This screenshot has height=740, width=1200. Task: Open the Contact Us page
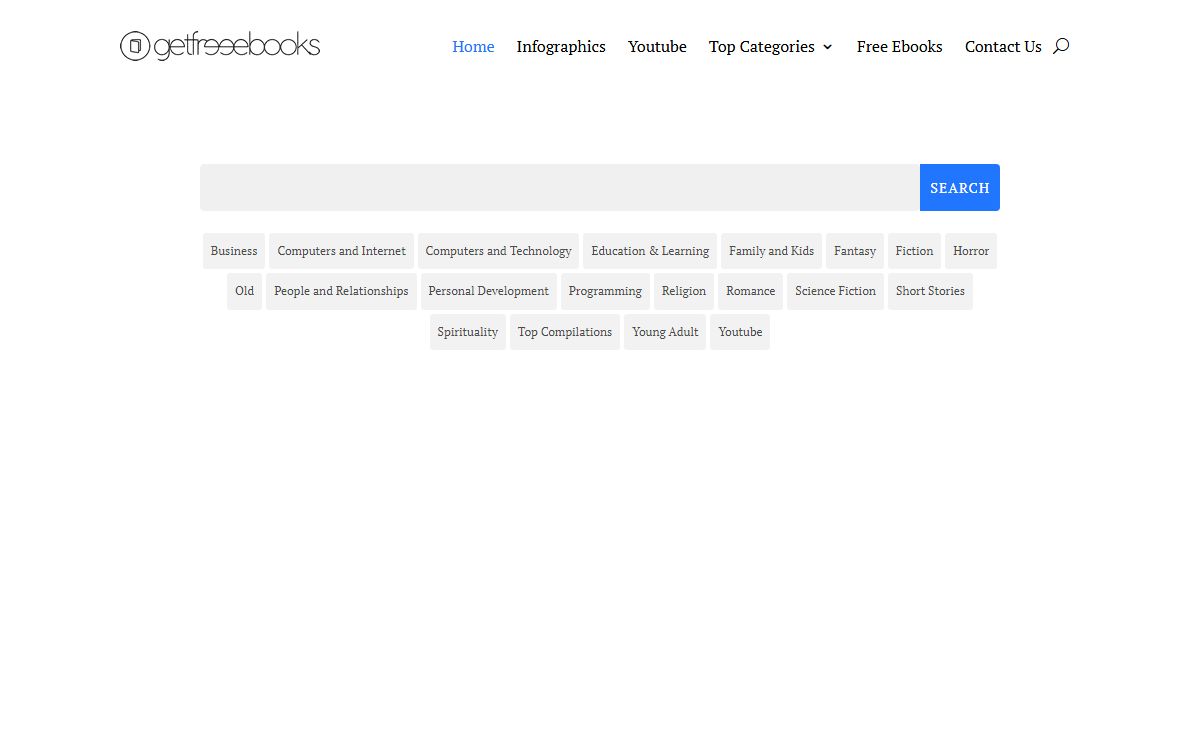[x=1002, y=47]
